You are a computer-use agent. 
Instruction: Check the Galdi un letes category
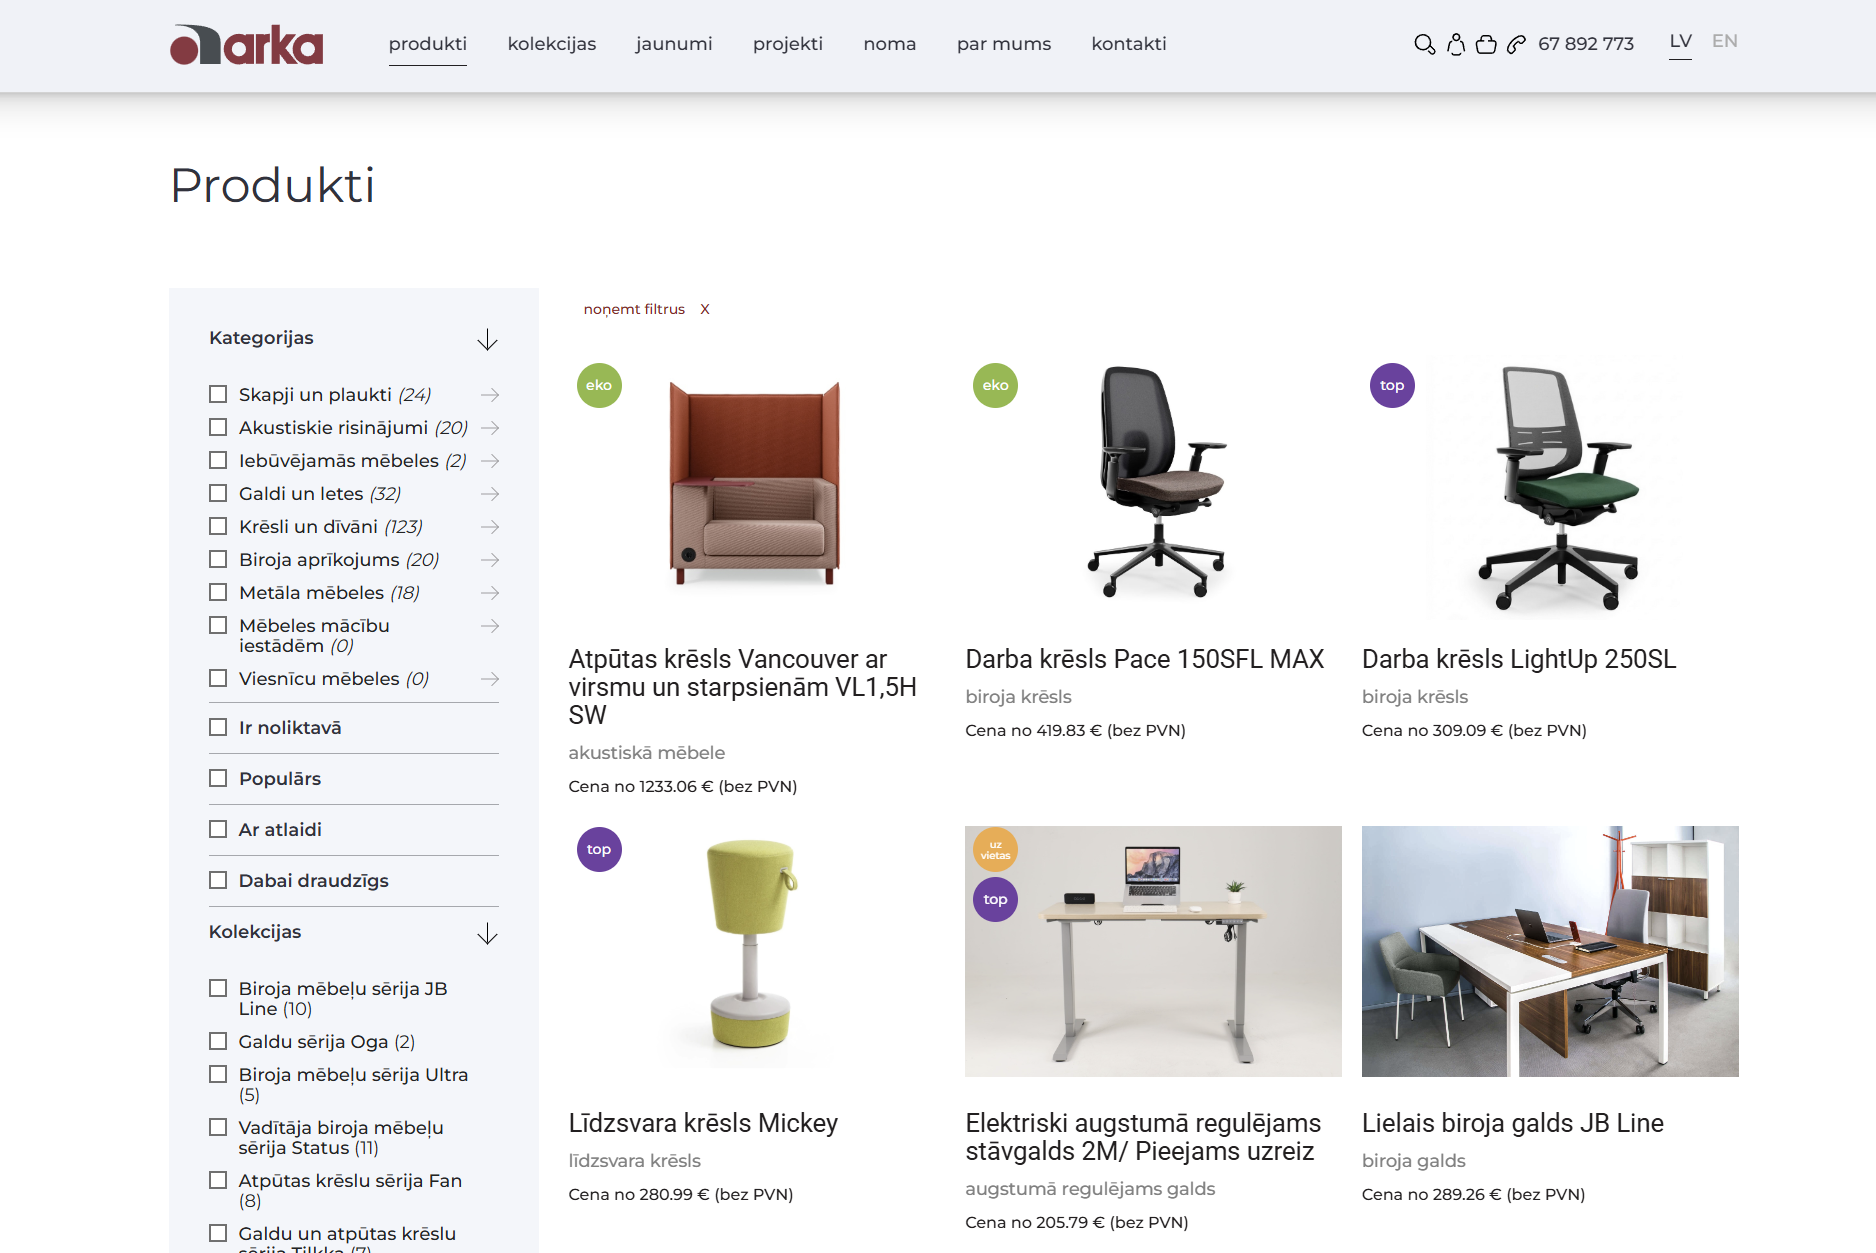click(218, 493)
